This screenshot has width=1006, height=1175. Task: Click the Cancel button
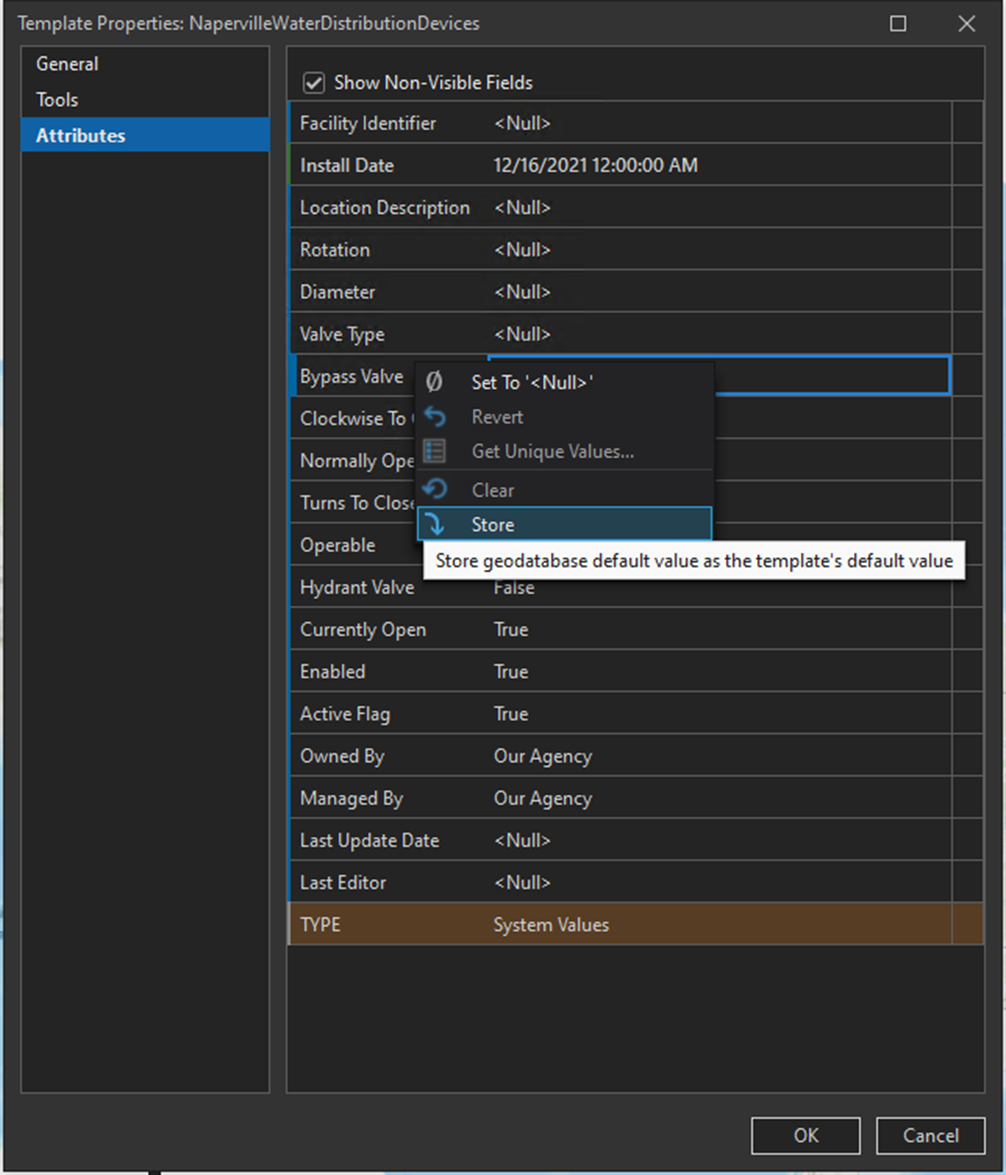click(x=930, y=1135)
